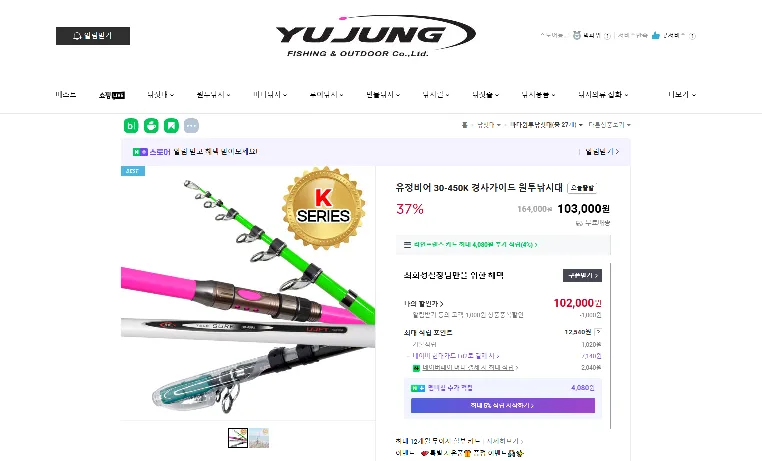762x461 pixels.
Task: Click the dark bell notification button top-left
Action: tap(93, 36)
